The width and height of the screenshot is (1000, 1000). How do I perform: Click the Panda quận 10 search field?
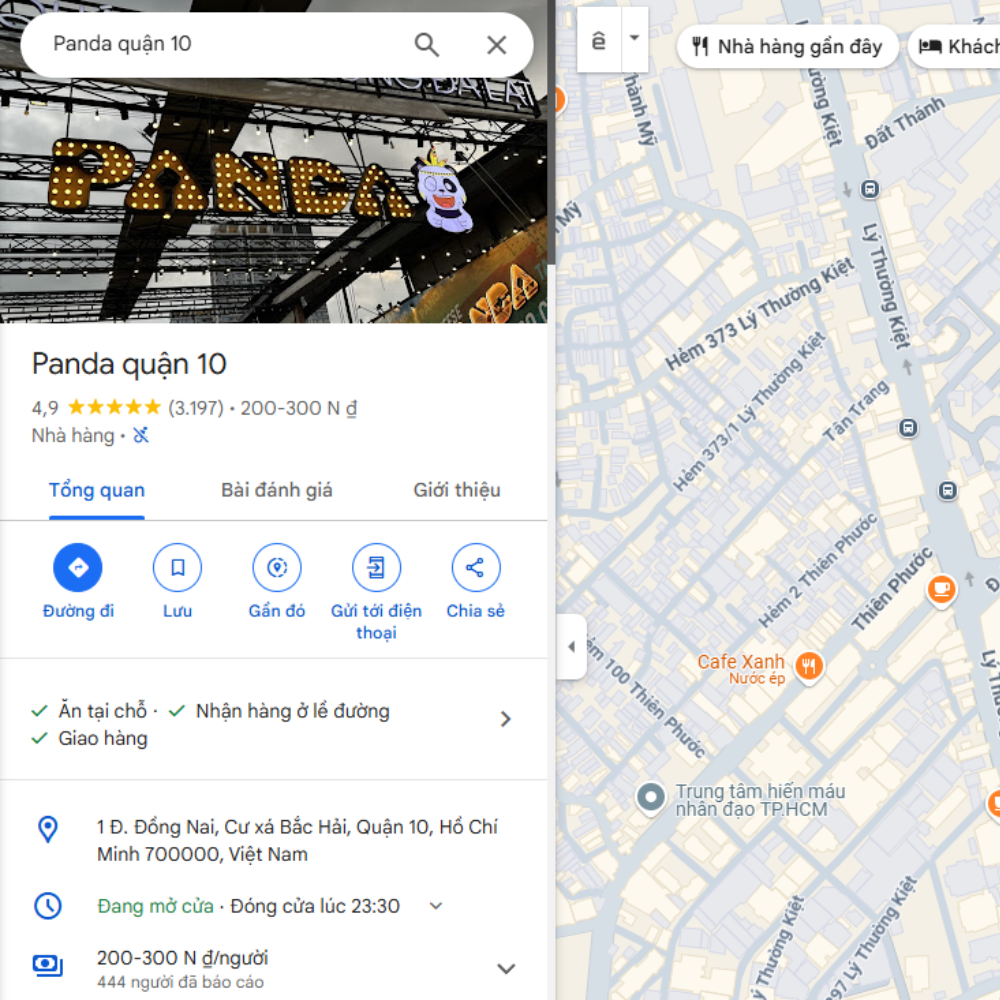coord(223,44)
